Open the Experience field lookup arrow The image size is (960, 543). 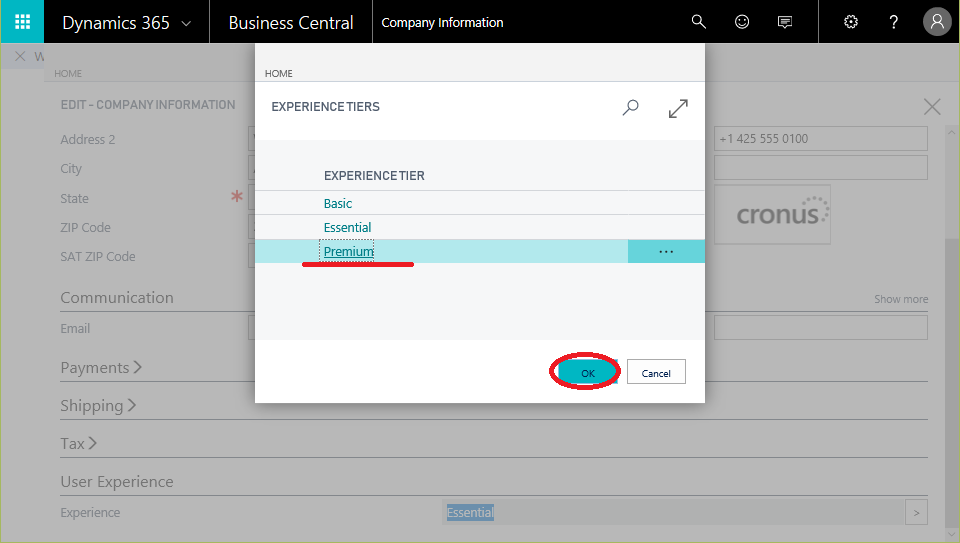click(x=916, y=512)
